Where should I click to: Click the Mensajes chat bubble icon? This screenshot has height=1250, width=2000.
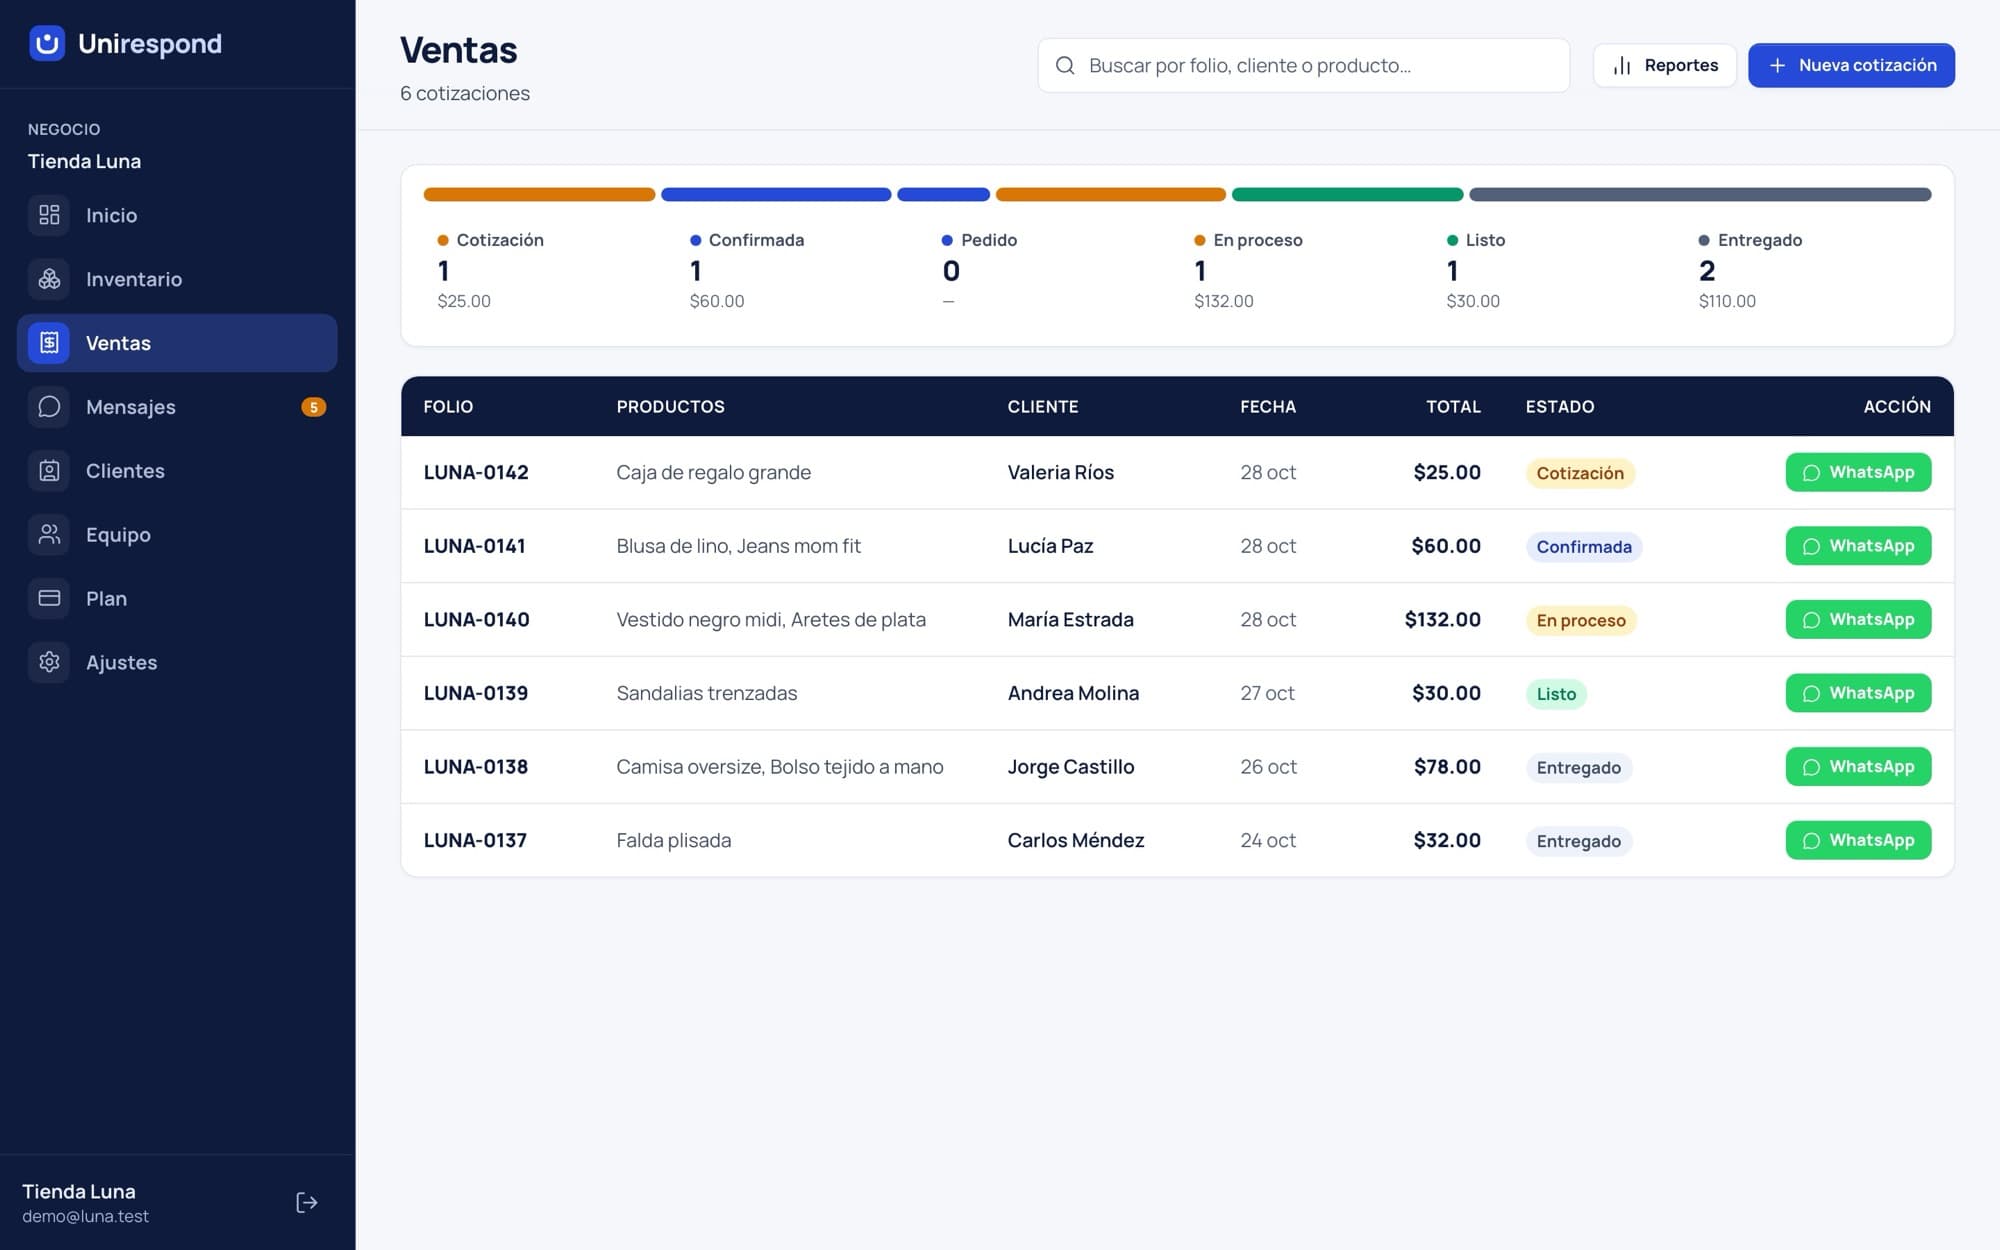tap(49, 407)
